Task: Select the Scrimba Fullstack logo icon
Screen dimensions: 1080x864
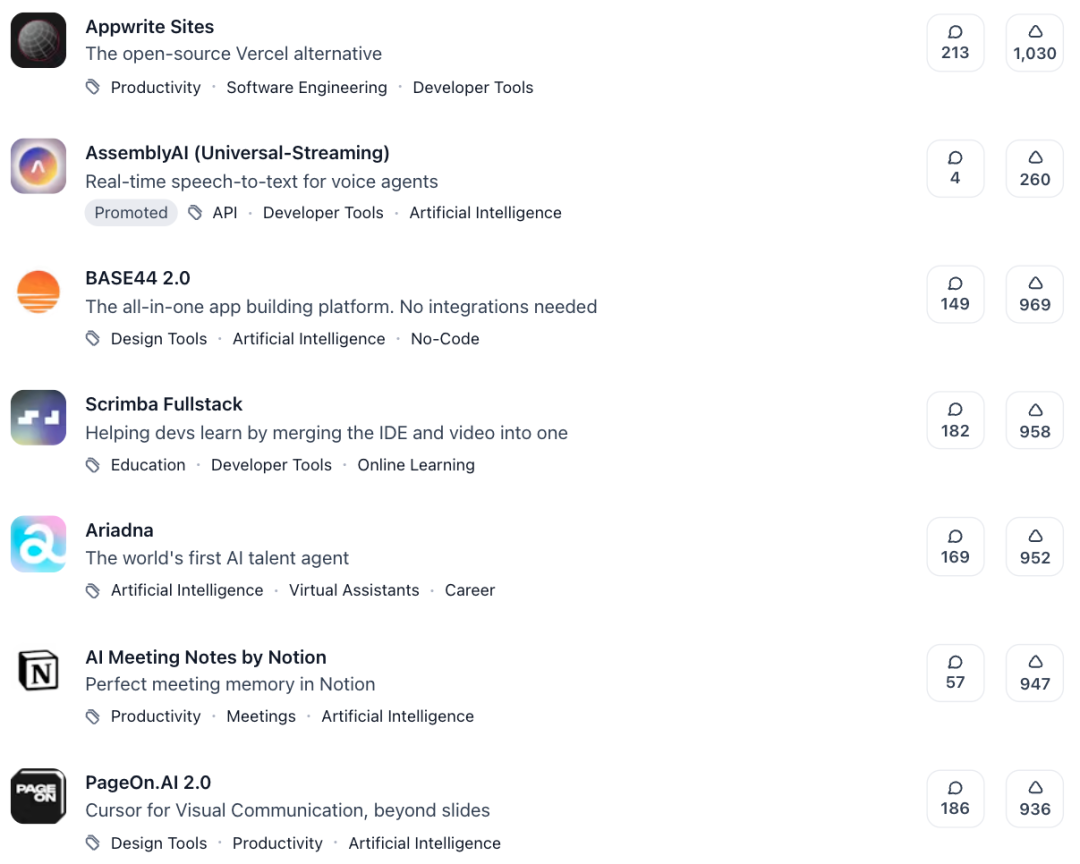Action: coord(38,418)
